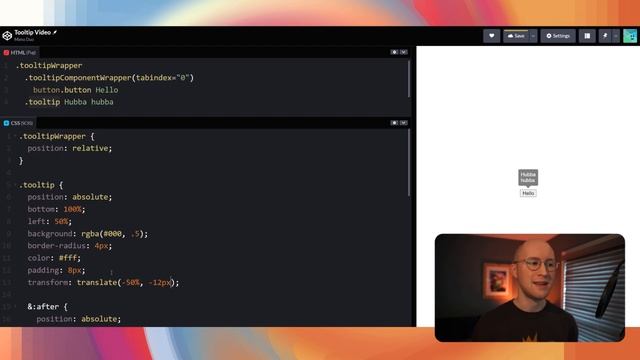Pin this pen with the pin icon
This screenshot has width=640, height=360.
pos(605,36)
